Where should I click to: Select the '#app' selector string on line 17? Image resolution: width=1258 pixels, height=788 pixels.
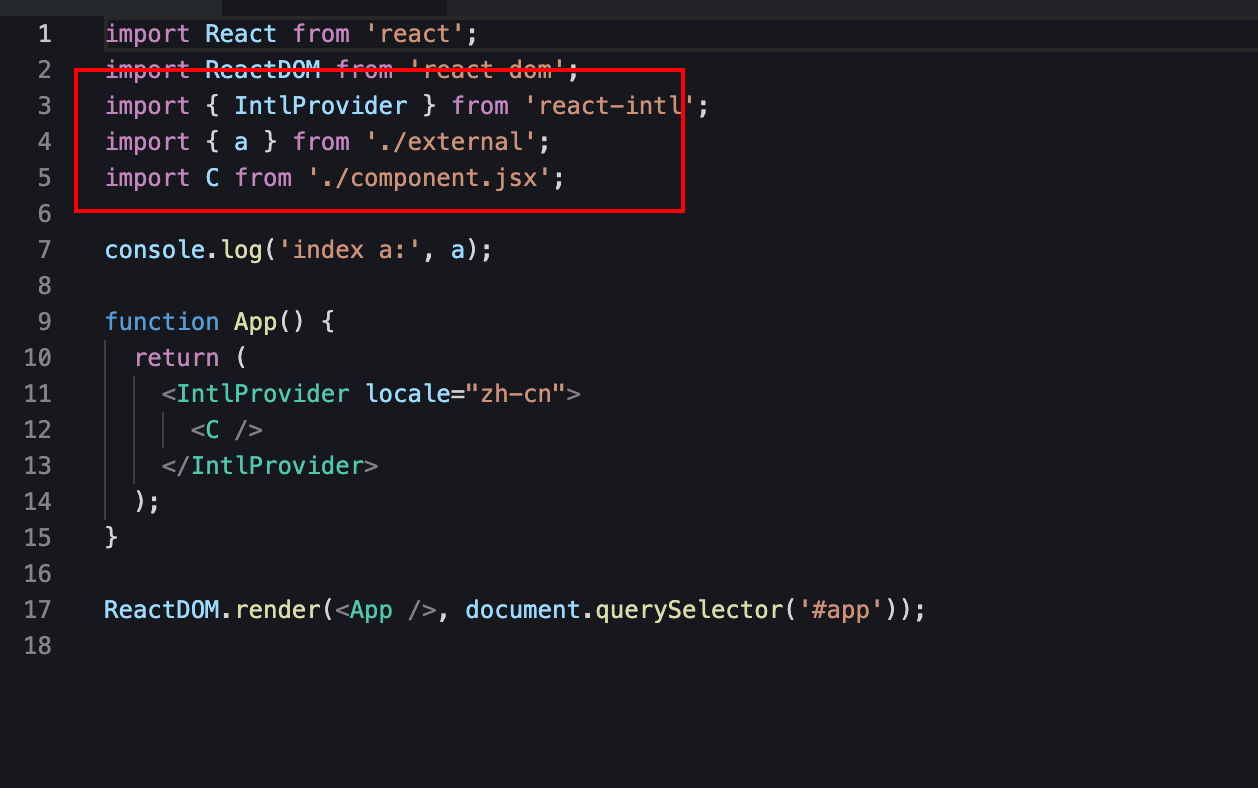[837, 609]
